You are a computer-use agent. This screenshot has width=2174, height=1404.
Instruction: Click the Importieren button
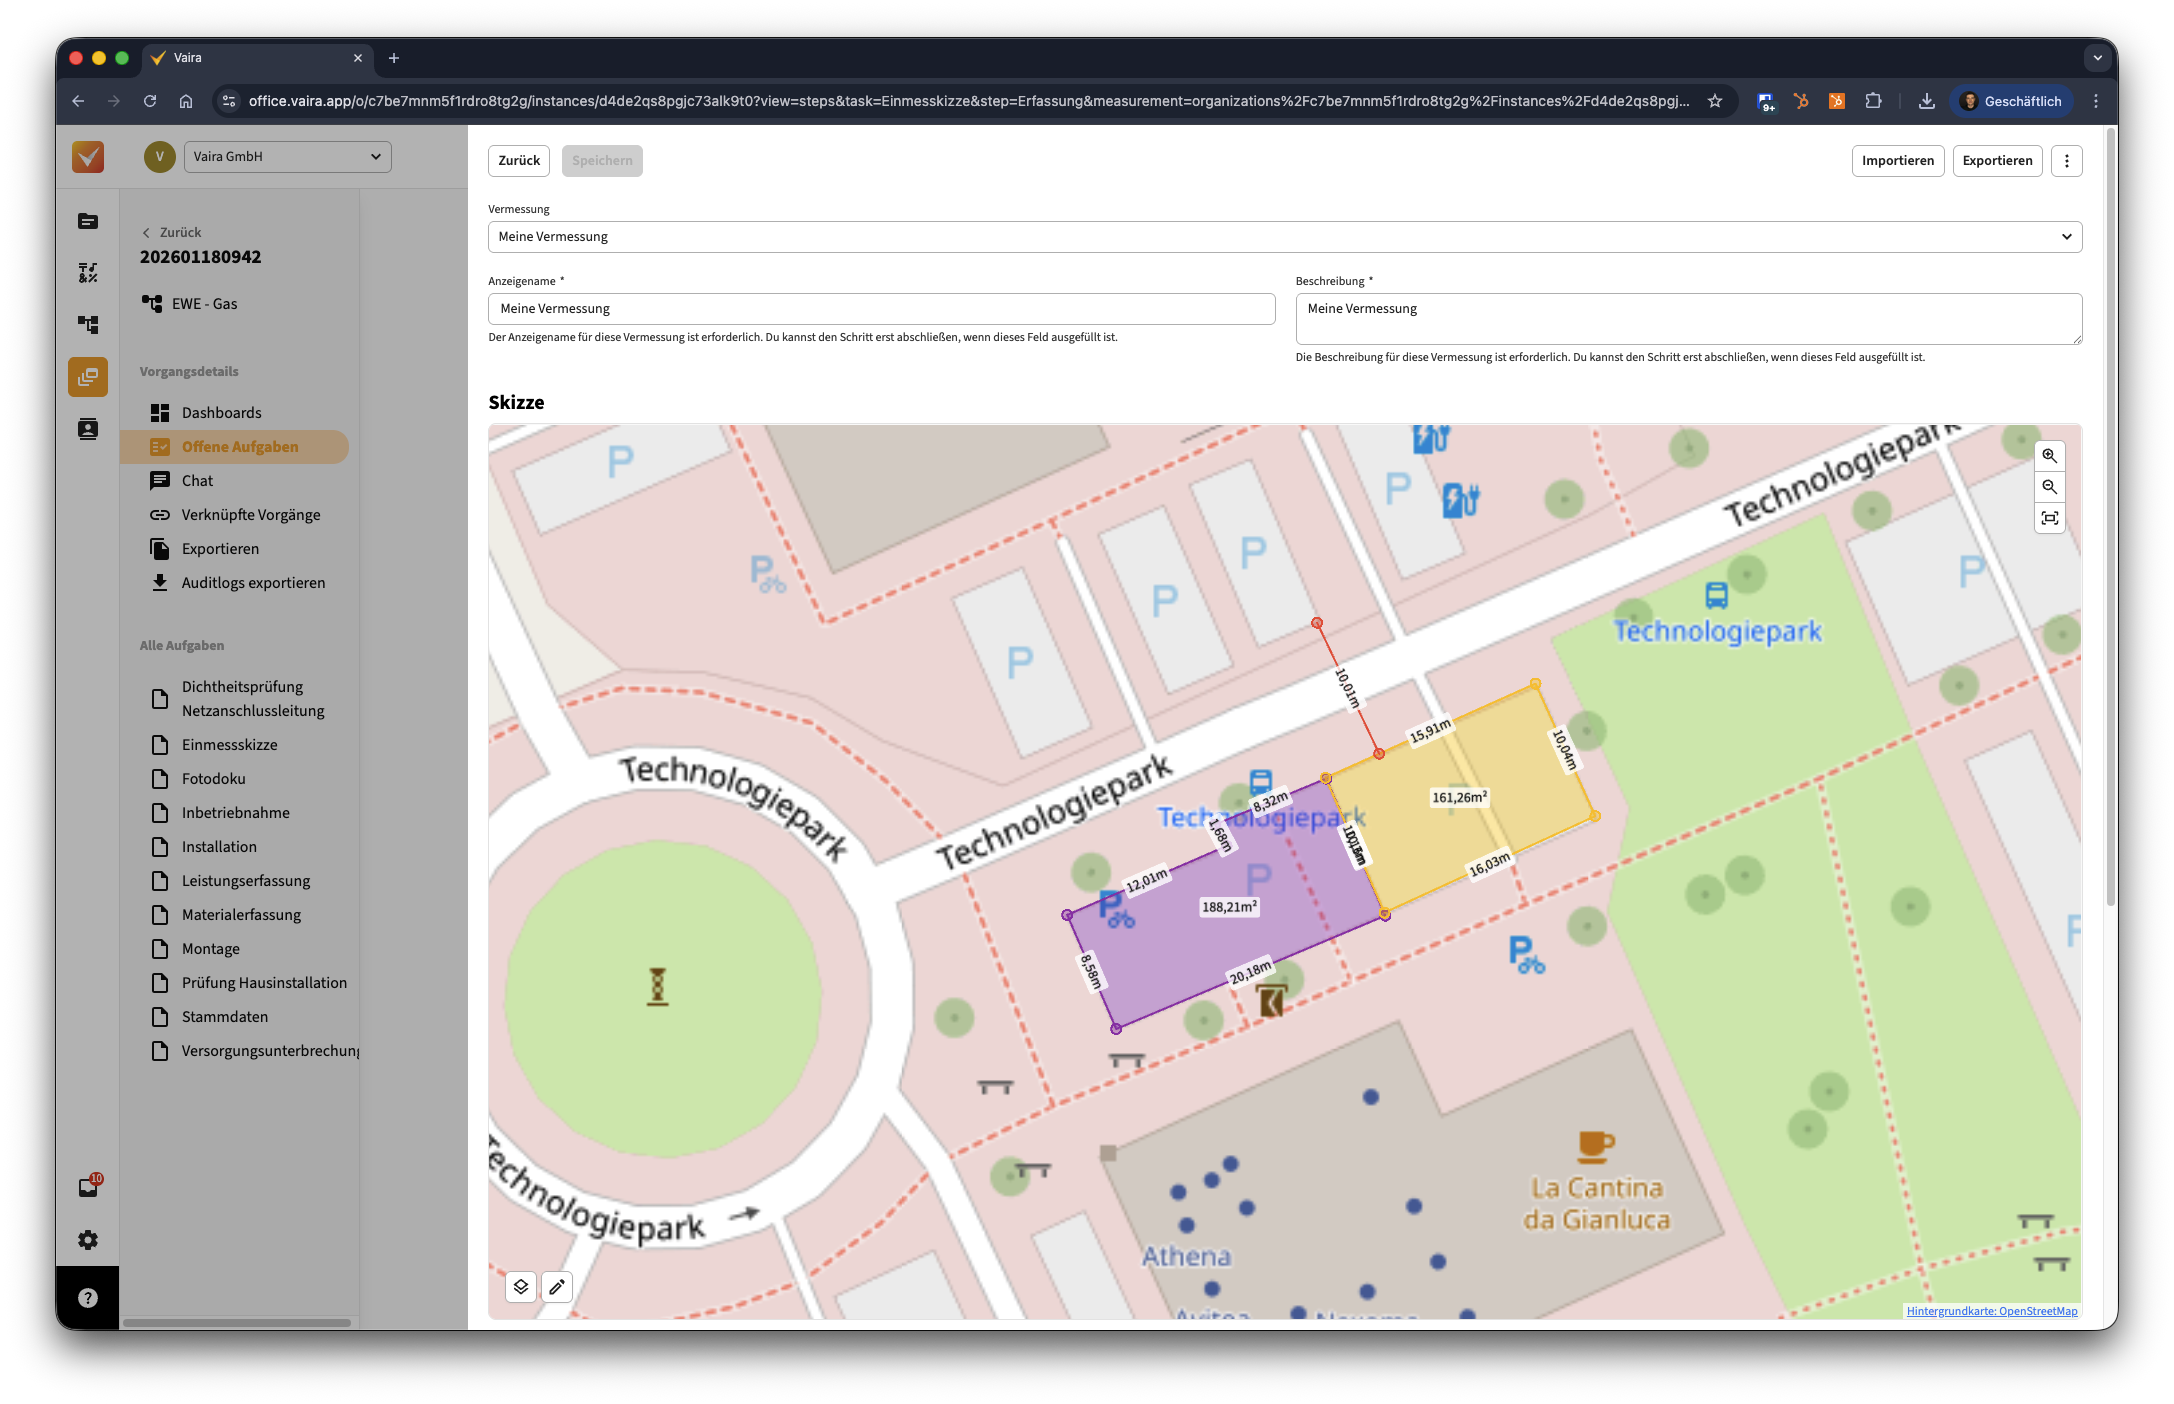1897,161
